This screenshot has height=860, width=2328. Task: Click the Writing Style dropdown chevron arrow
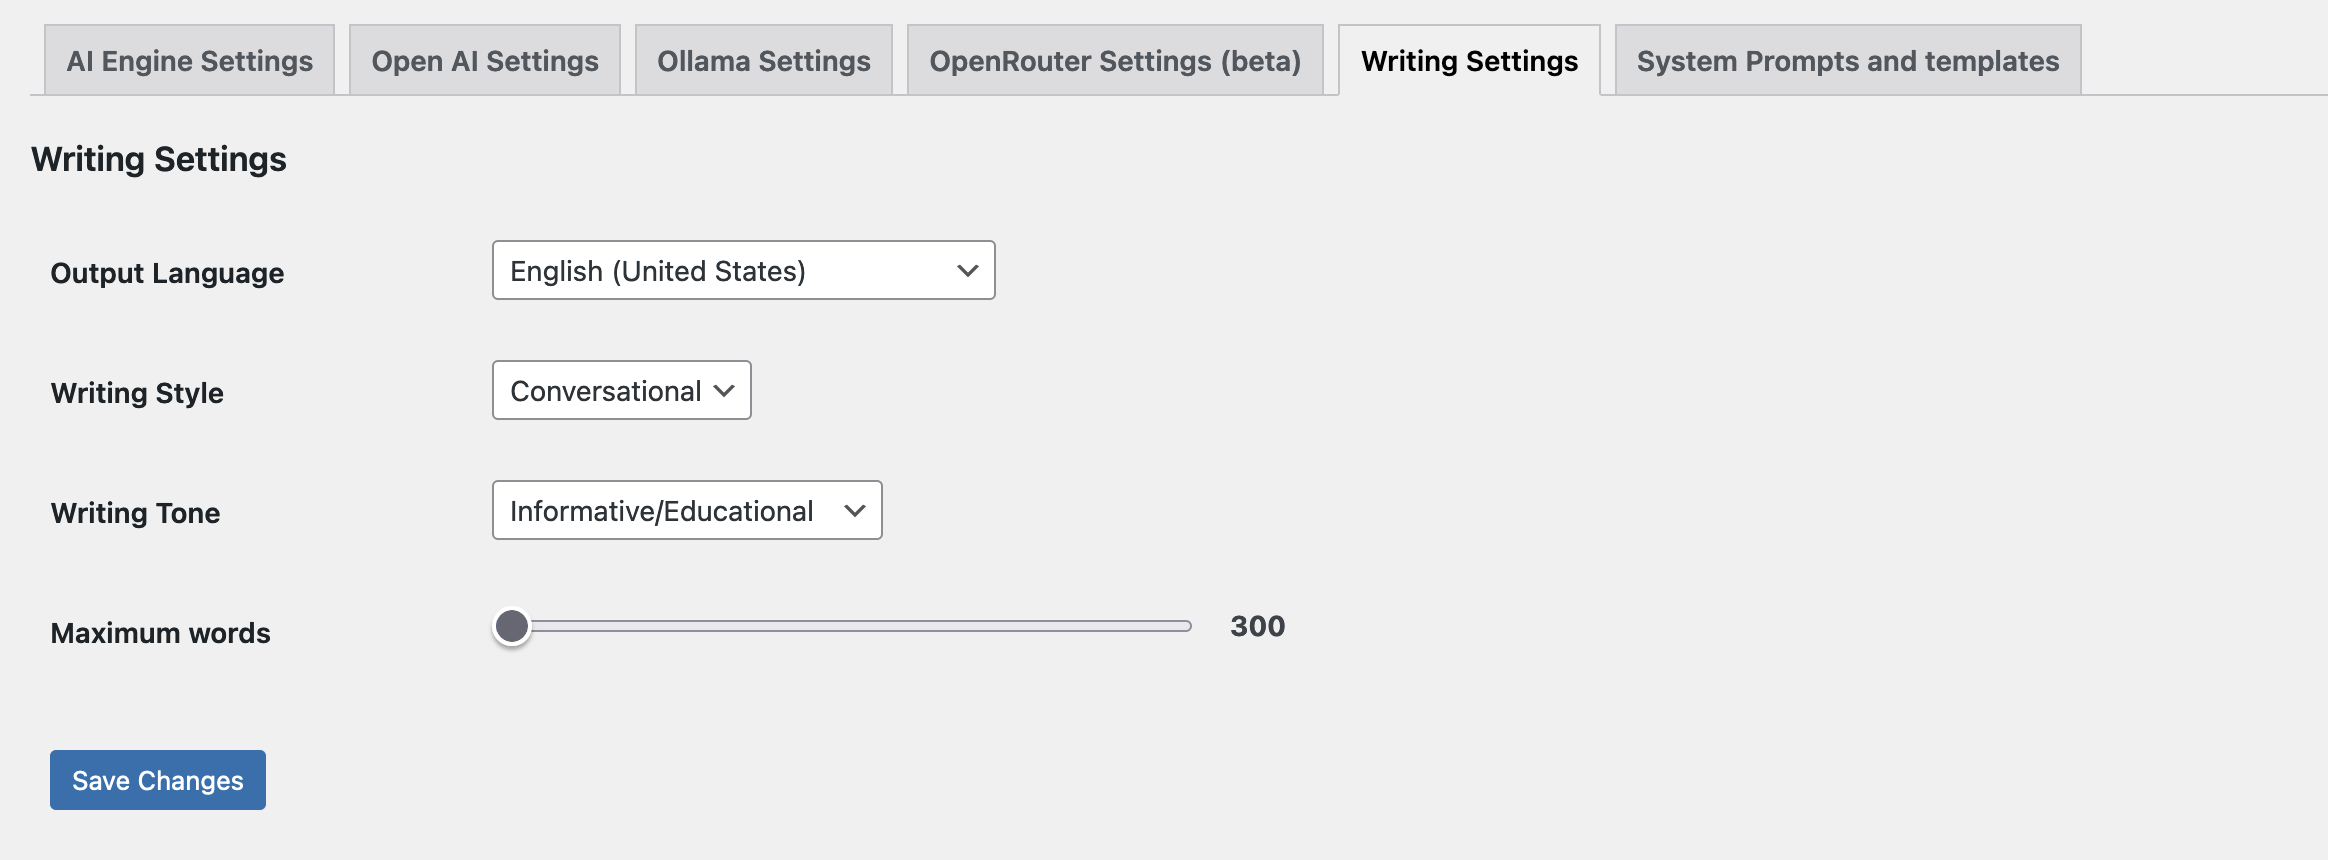725,391
